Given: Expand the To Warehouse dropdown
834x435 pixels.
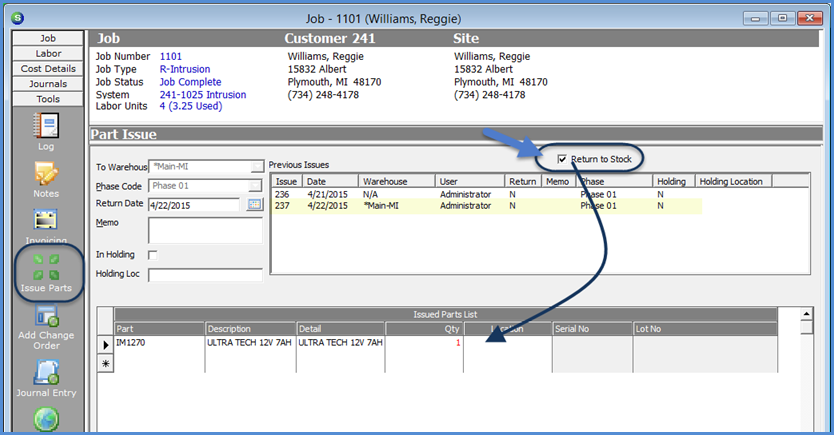Looking at the screenshot, I should click(257, 167).
